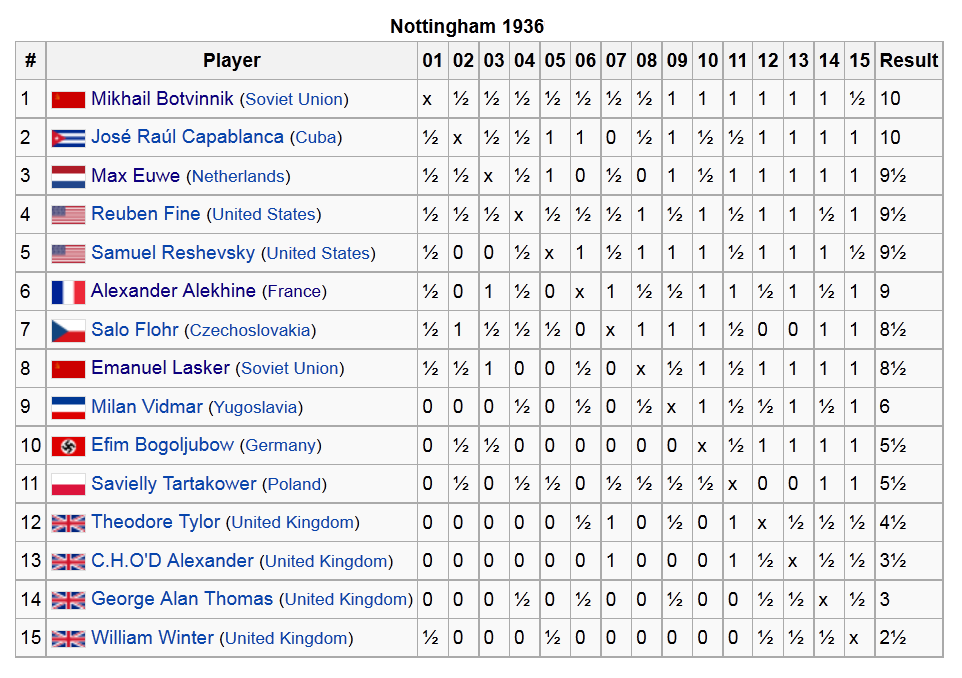Click the US flag next to Reuben Fine

tap(68, 215)
